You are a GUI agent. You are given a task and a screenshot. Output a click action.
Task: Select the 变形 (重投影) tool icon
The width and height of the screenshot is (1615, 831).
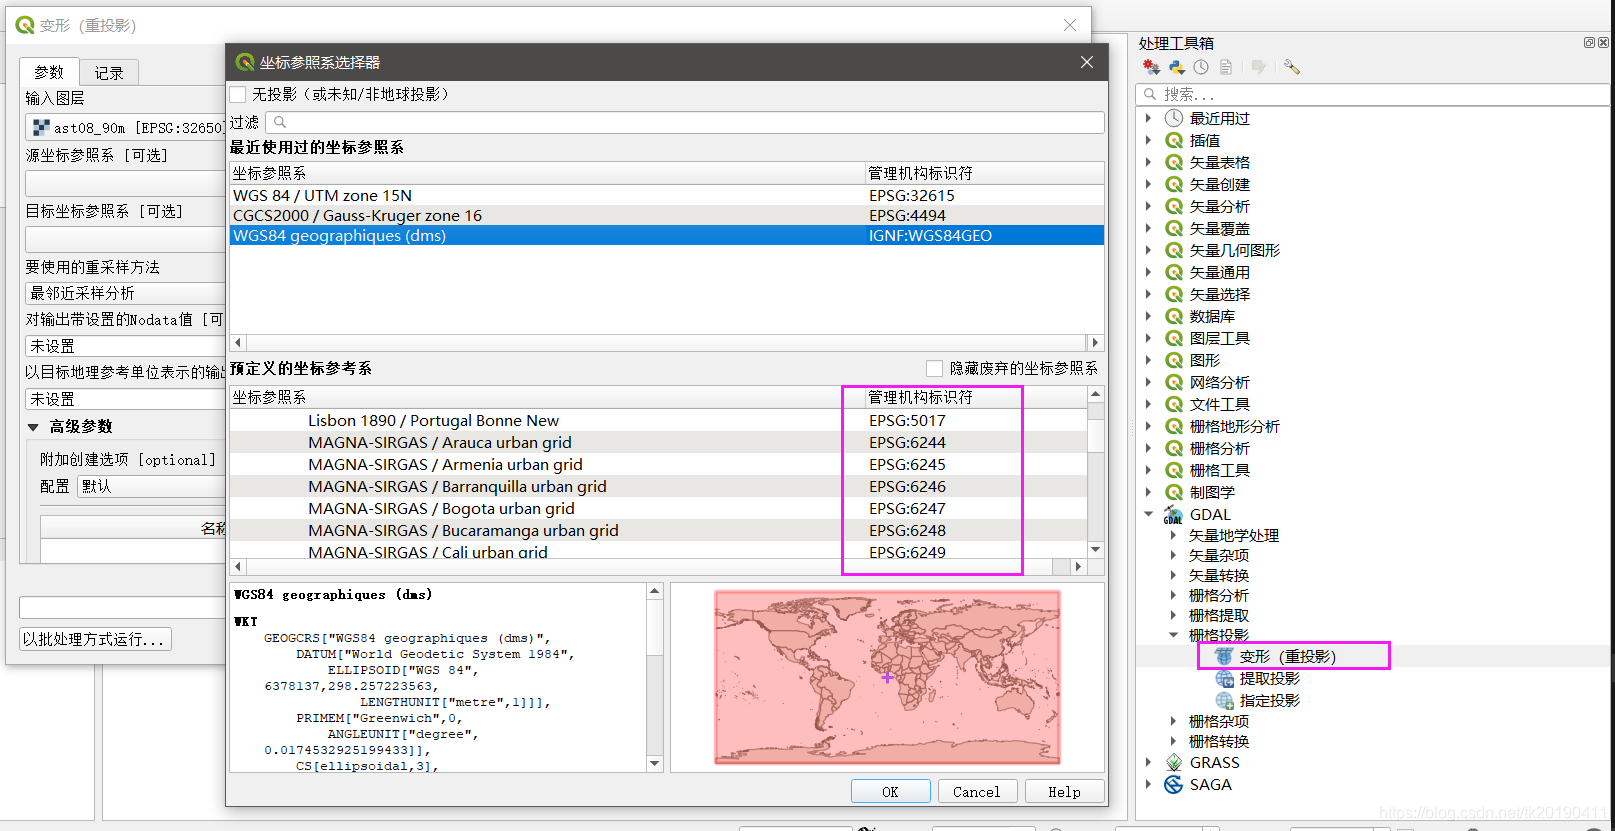tap(1224, 656)
